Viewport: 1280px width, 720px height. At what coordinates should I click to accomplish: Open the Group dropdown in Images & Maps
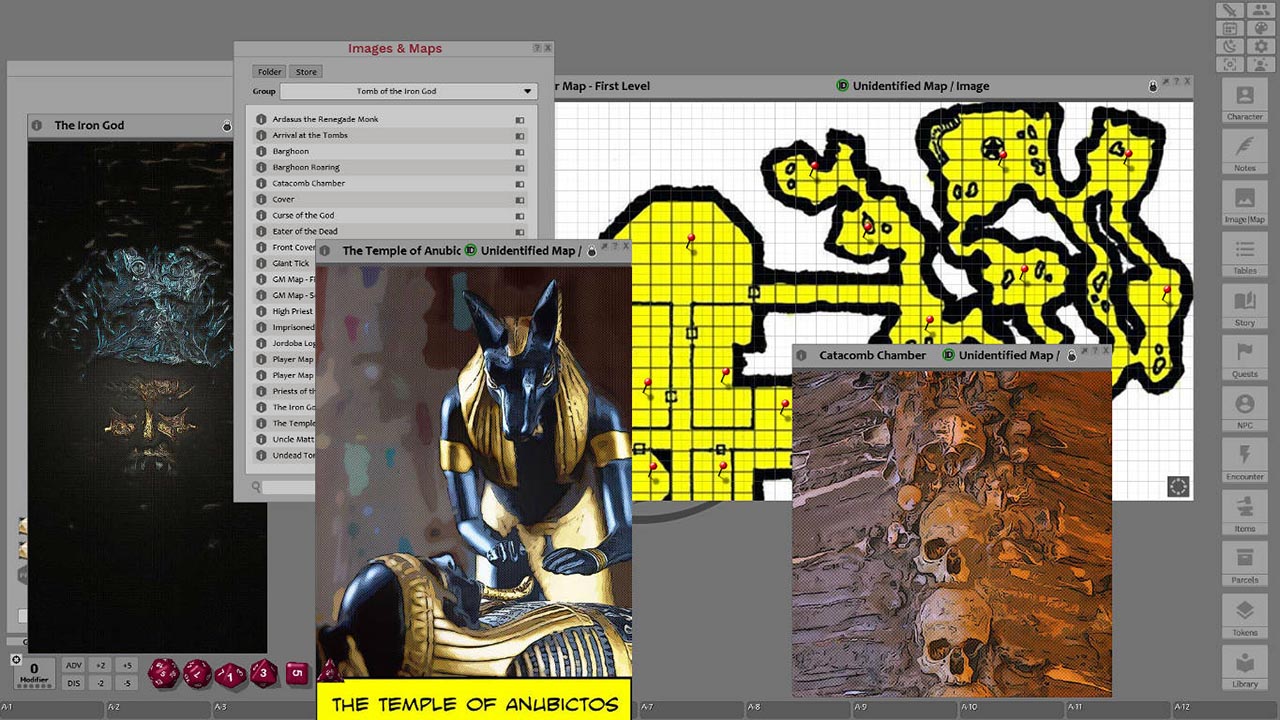(x=527, y=91)
